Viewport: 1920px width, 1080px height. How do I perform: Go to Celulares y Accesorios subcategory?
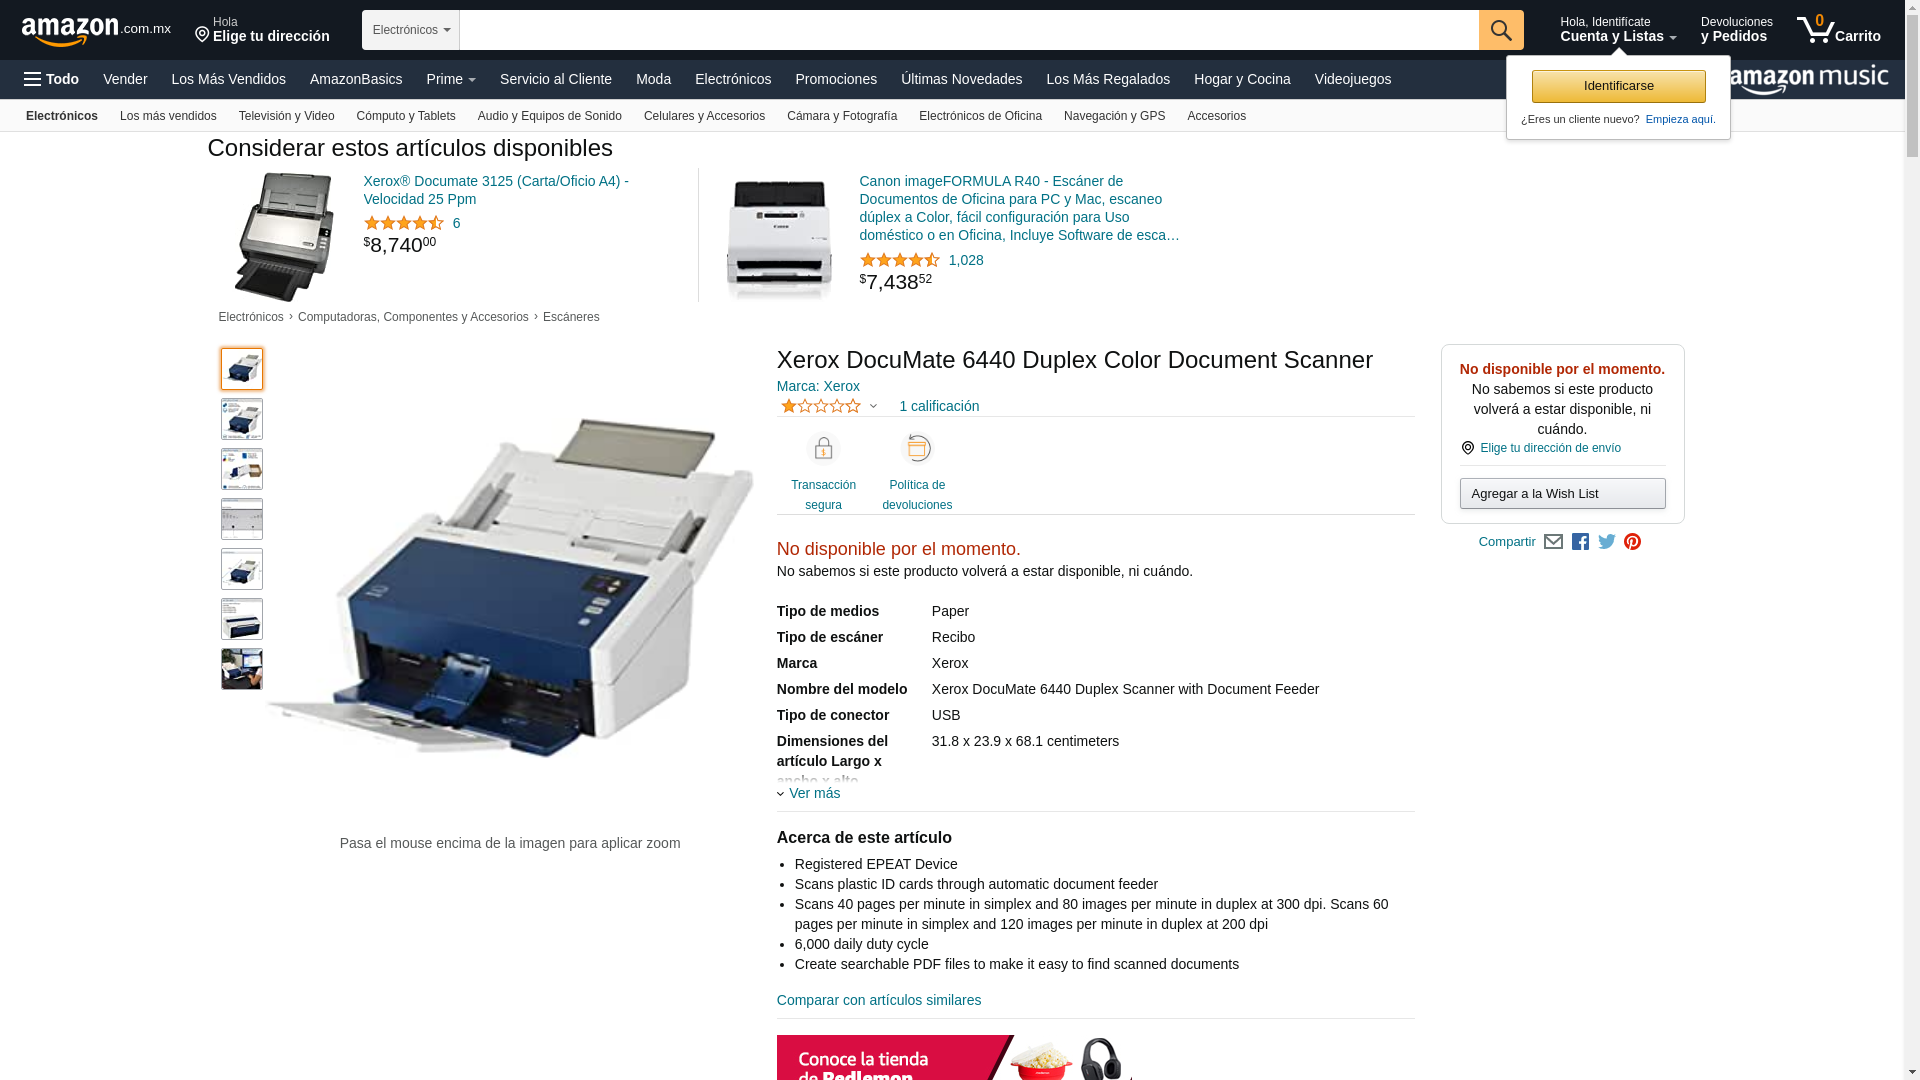704,116
